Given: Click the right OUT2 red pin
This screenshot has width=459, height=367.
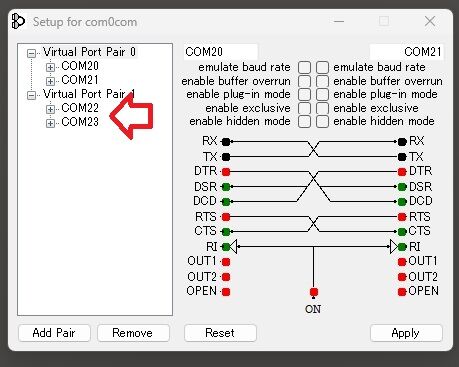Looking at the screenshot, I should click(x=402, y=277).
